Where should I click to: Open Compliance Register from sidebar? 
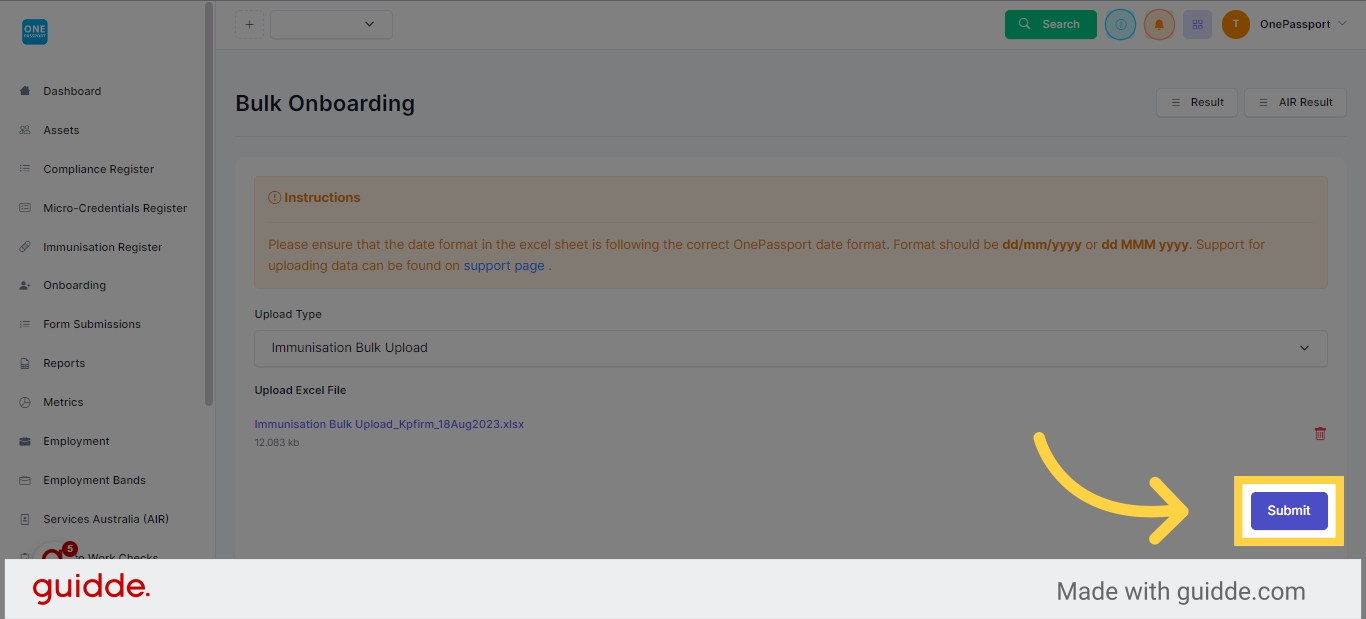pyautogui.click(x=98, y=169)
